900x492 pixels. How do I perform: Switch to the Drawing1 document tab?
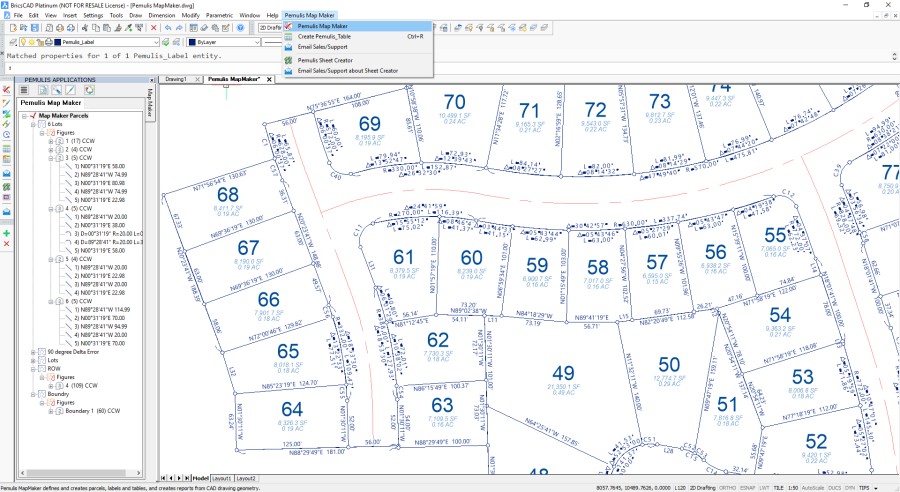click(176, 79)
